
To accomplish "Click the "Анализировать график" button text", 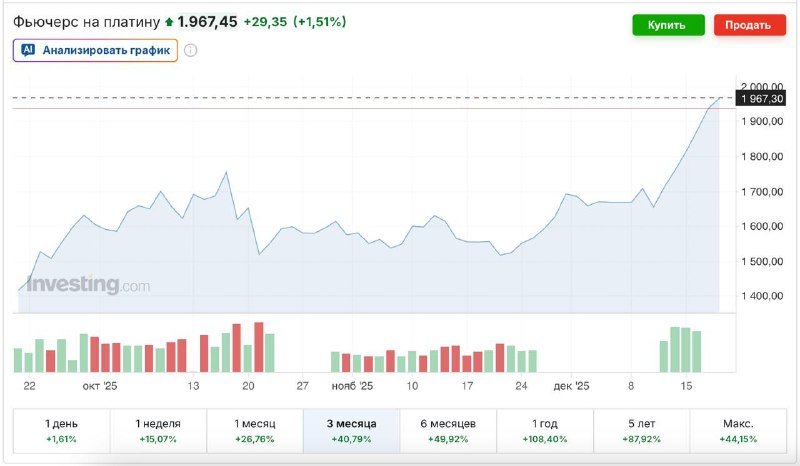I will (105, 50).
